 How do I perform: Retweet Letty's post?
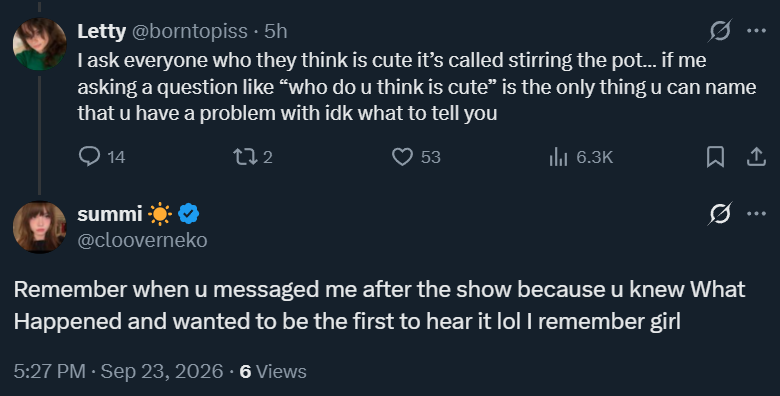point(253,157)
